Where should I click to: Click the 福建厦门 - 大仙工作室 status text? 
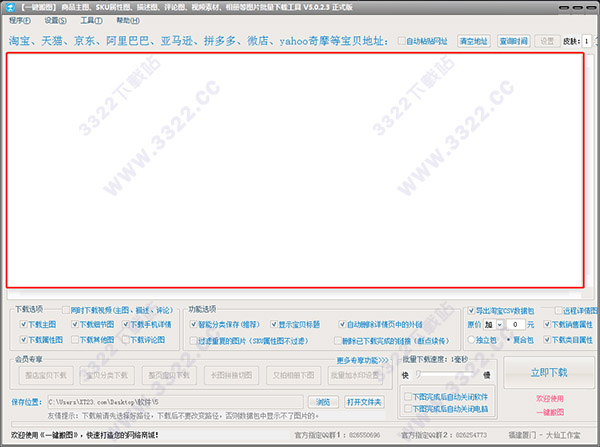(545, 435)
